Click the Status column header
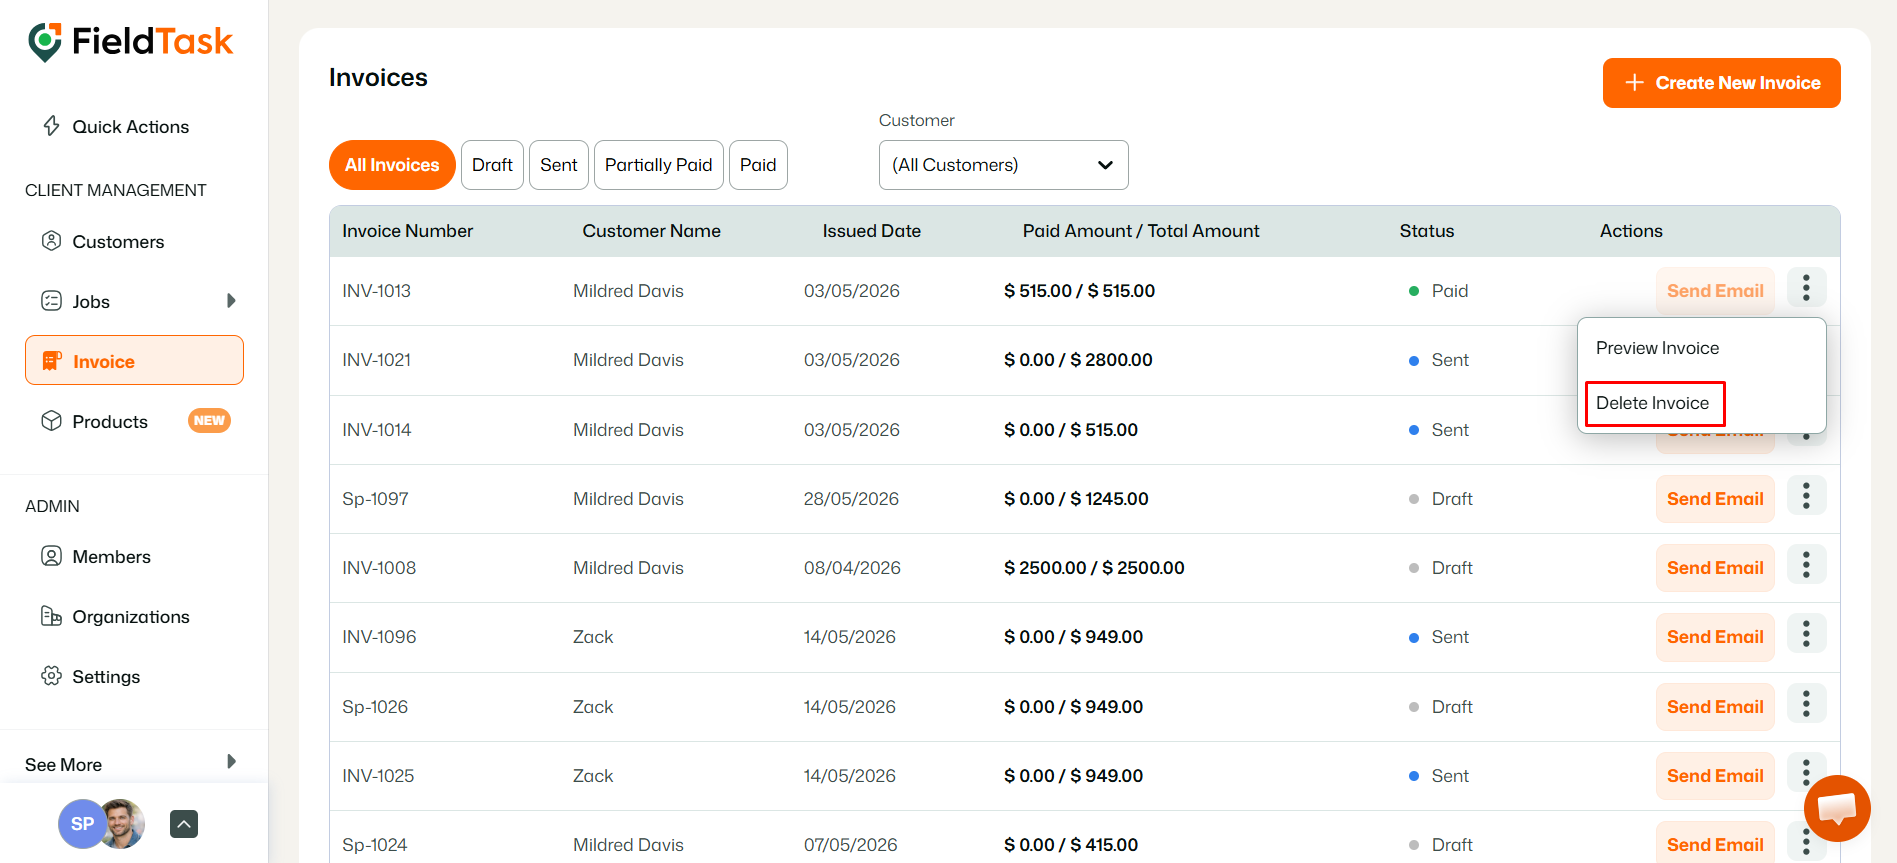Image resolution: width=1897 pixels, height=863 pixels. click(1426, 231)
